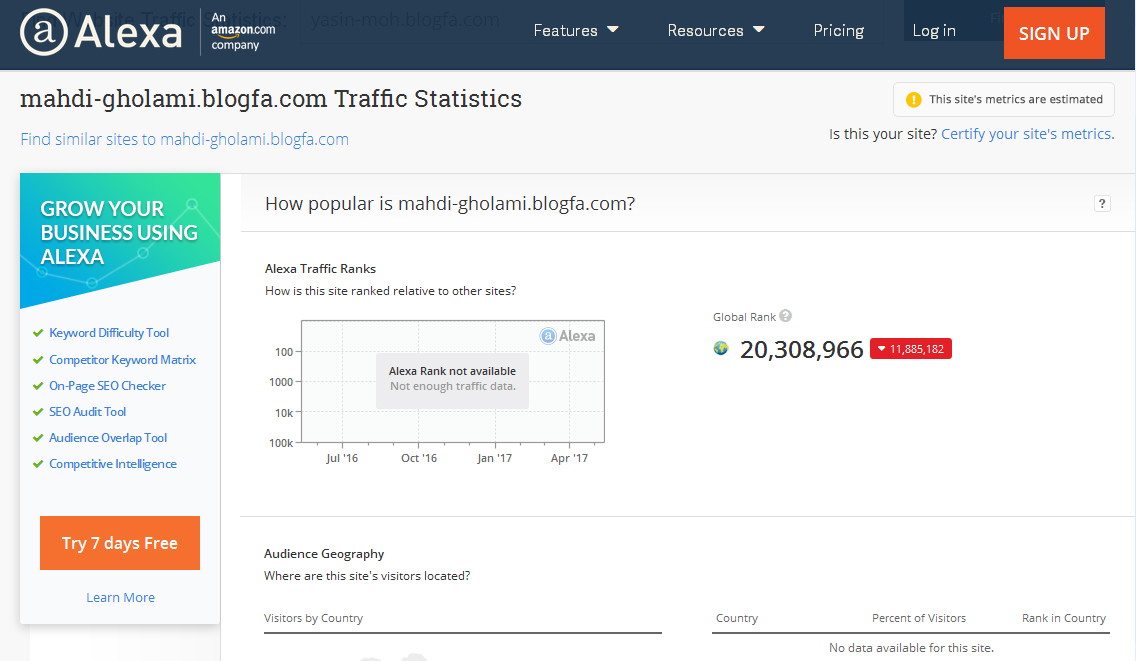This screenshot has height=661, width=1136.
Task: Click the Audience Geography heading
Action: pyautogui.click(x=324, y=554)
